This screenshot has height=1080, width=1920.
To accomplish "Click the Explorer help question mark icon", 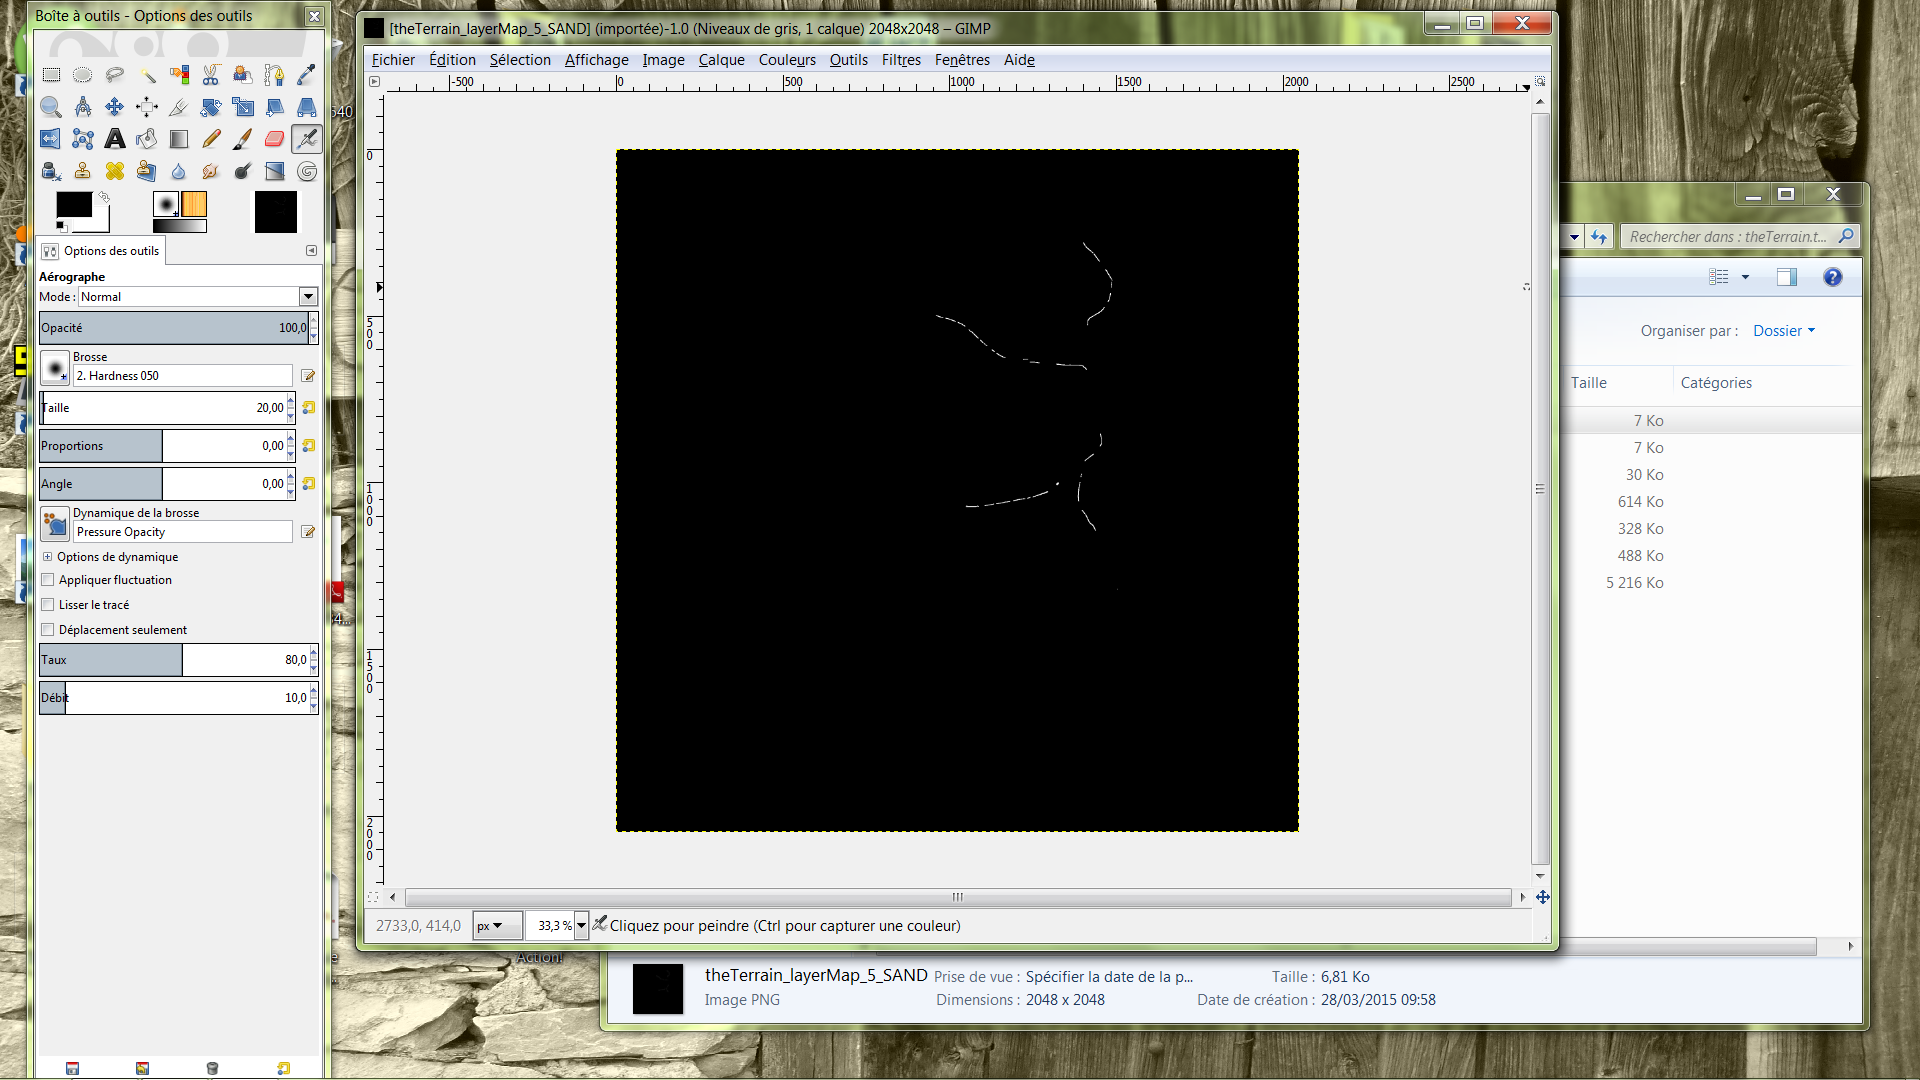I will pyautogui.click(x=1832, y=278).
